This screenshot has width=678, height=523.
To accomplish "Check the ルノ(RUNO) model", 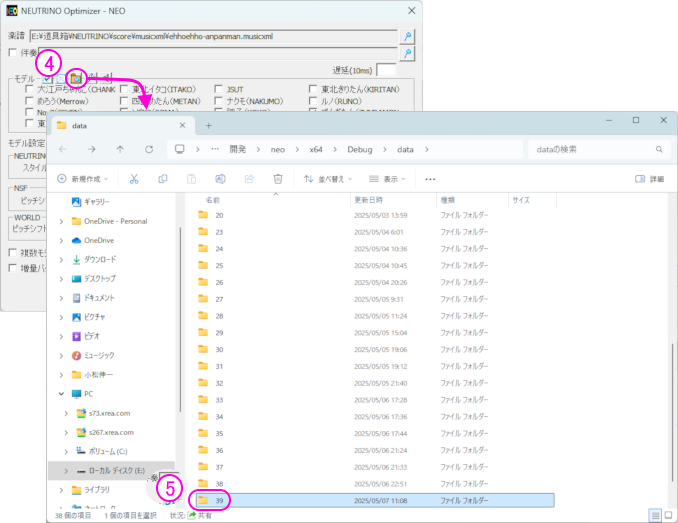I will click(313, 101).
